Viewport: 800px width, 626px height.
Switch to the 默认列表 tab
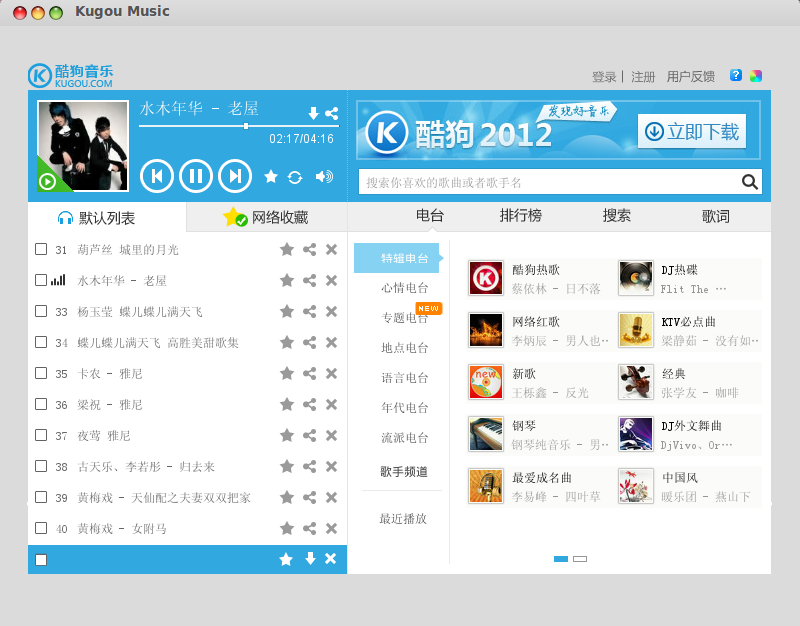point(107,217)
